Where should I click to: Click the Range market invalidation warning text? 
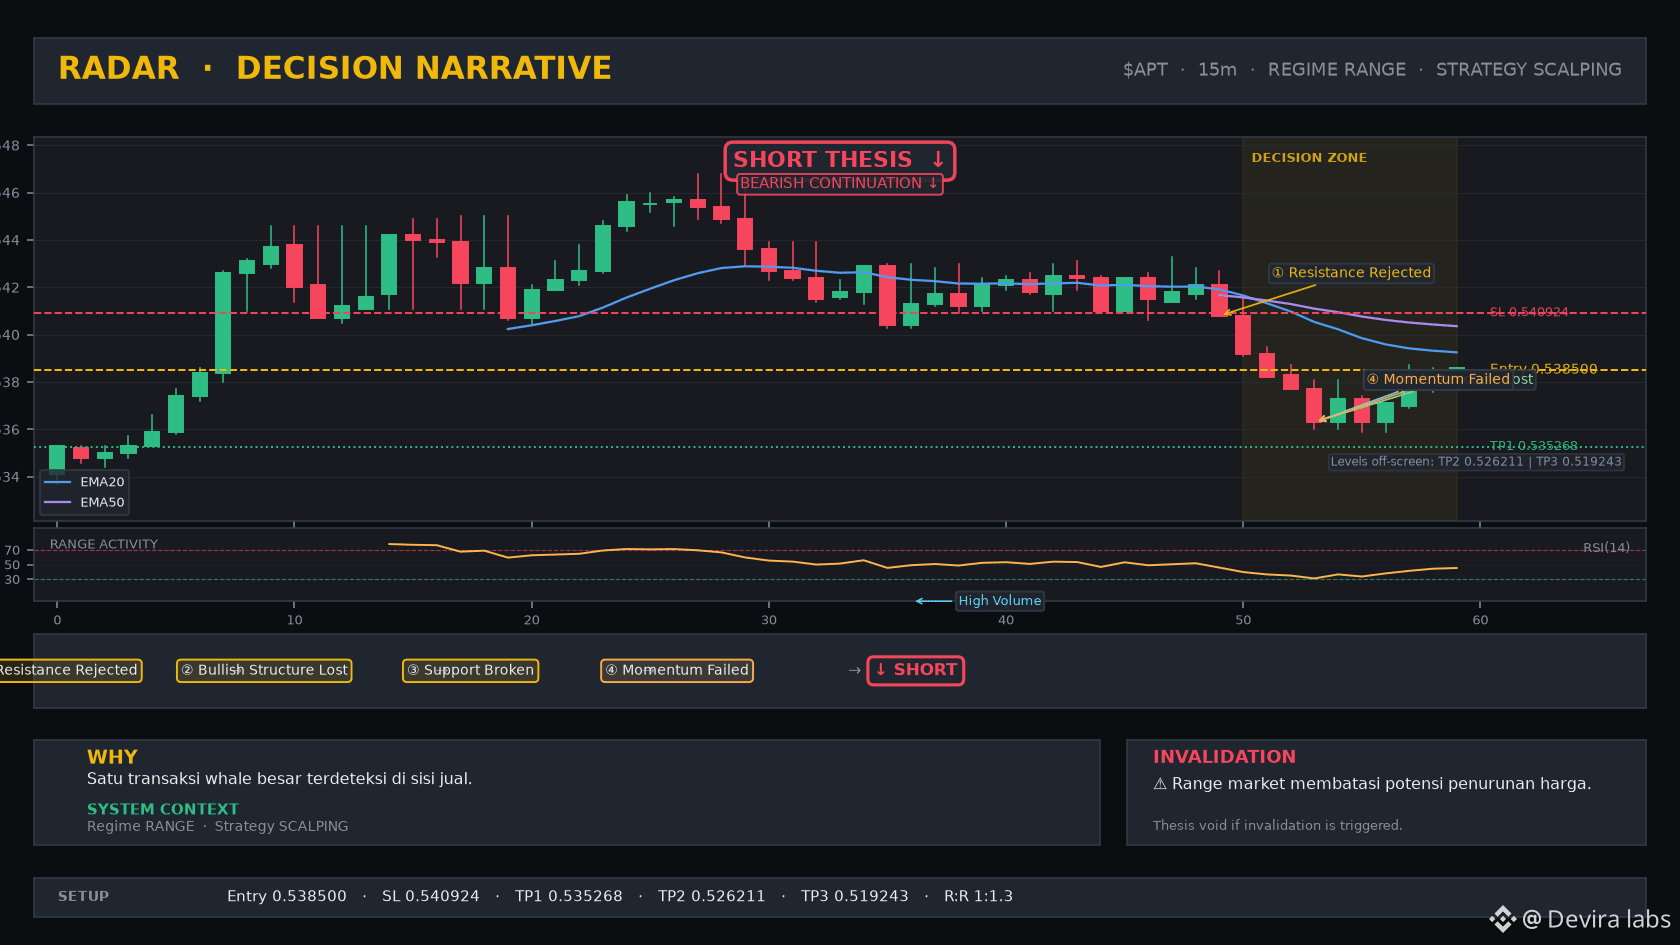(1372, 784)
